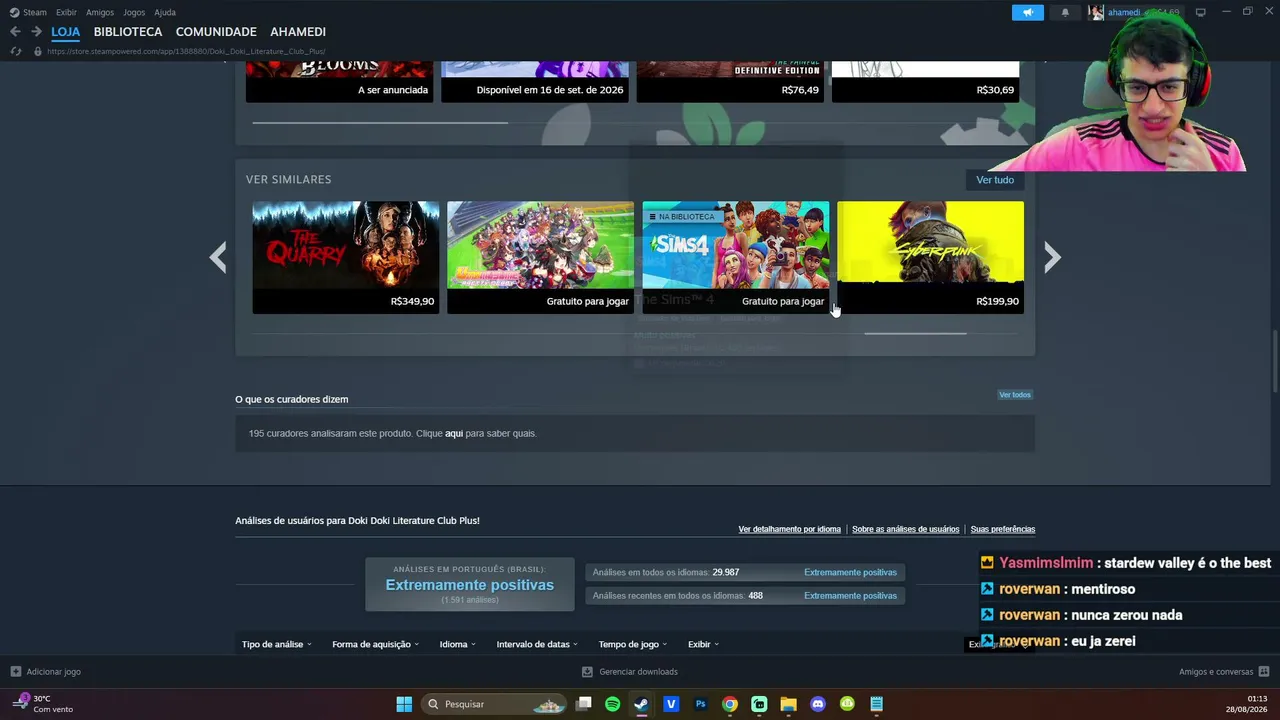
Task: Select the Extremamente positivas Portuguese reviews box
Action: coord(470,585)
